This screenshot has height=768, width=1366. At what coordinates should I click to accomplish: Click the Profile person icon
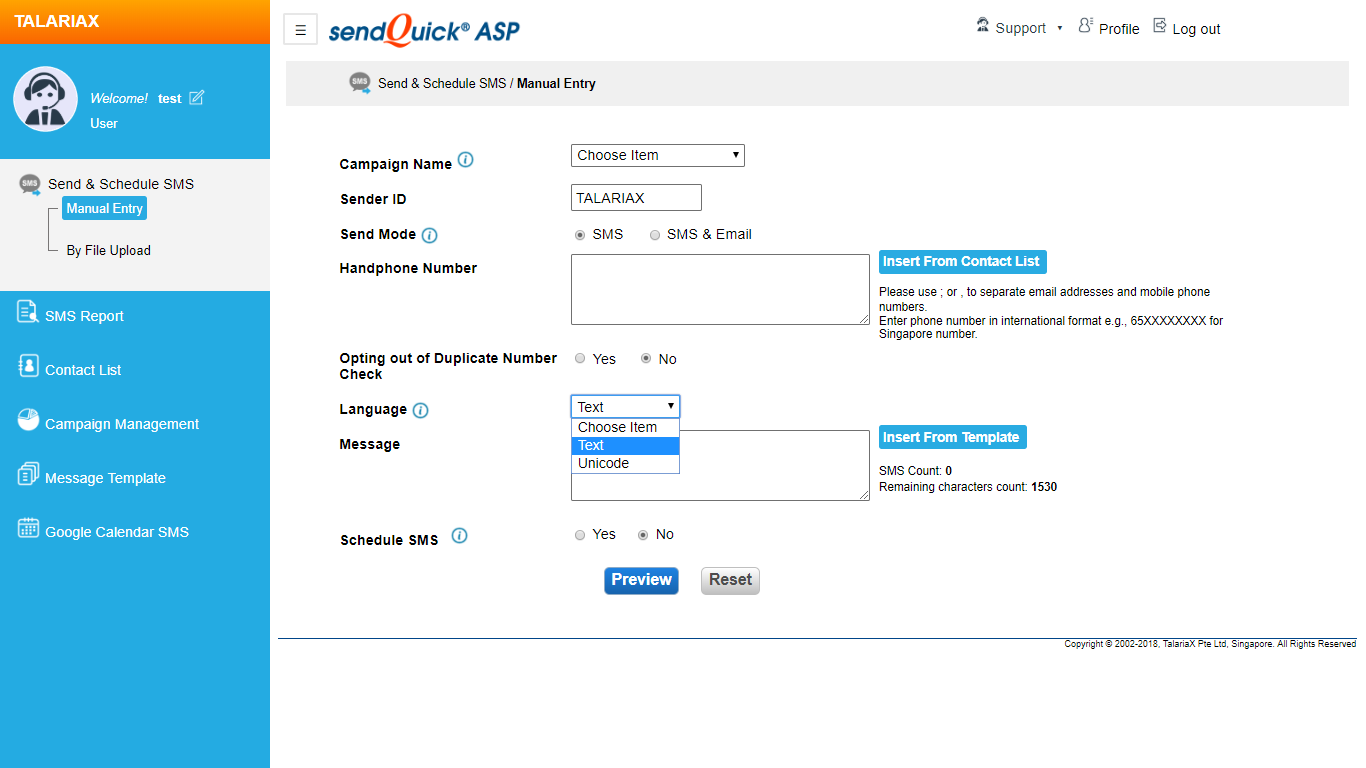coord(1086,26)
